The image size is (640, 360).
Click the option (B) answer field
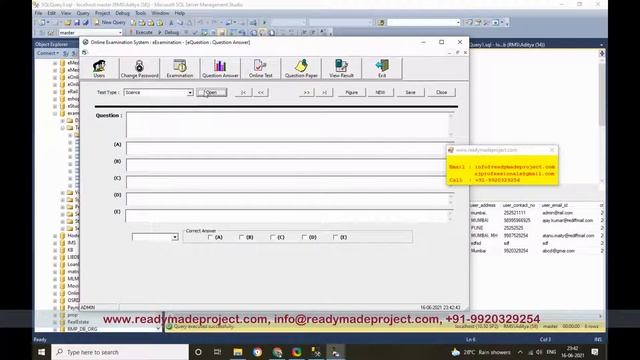(287, 165)
